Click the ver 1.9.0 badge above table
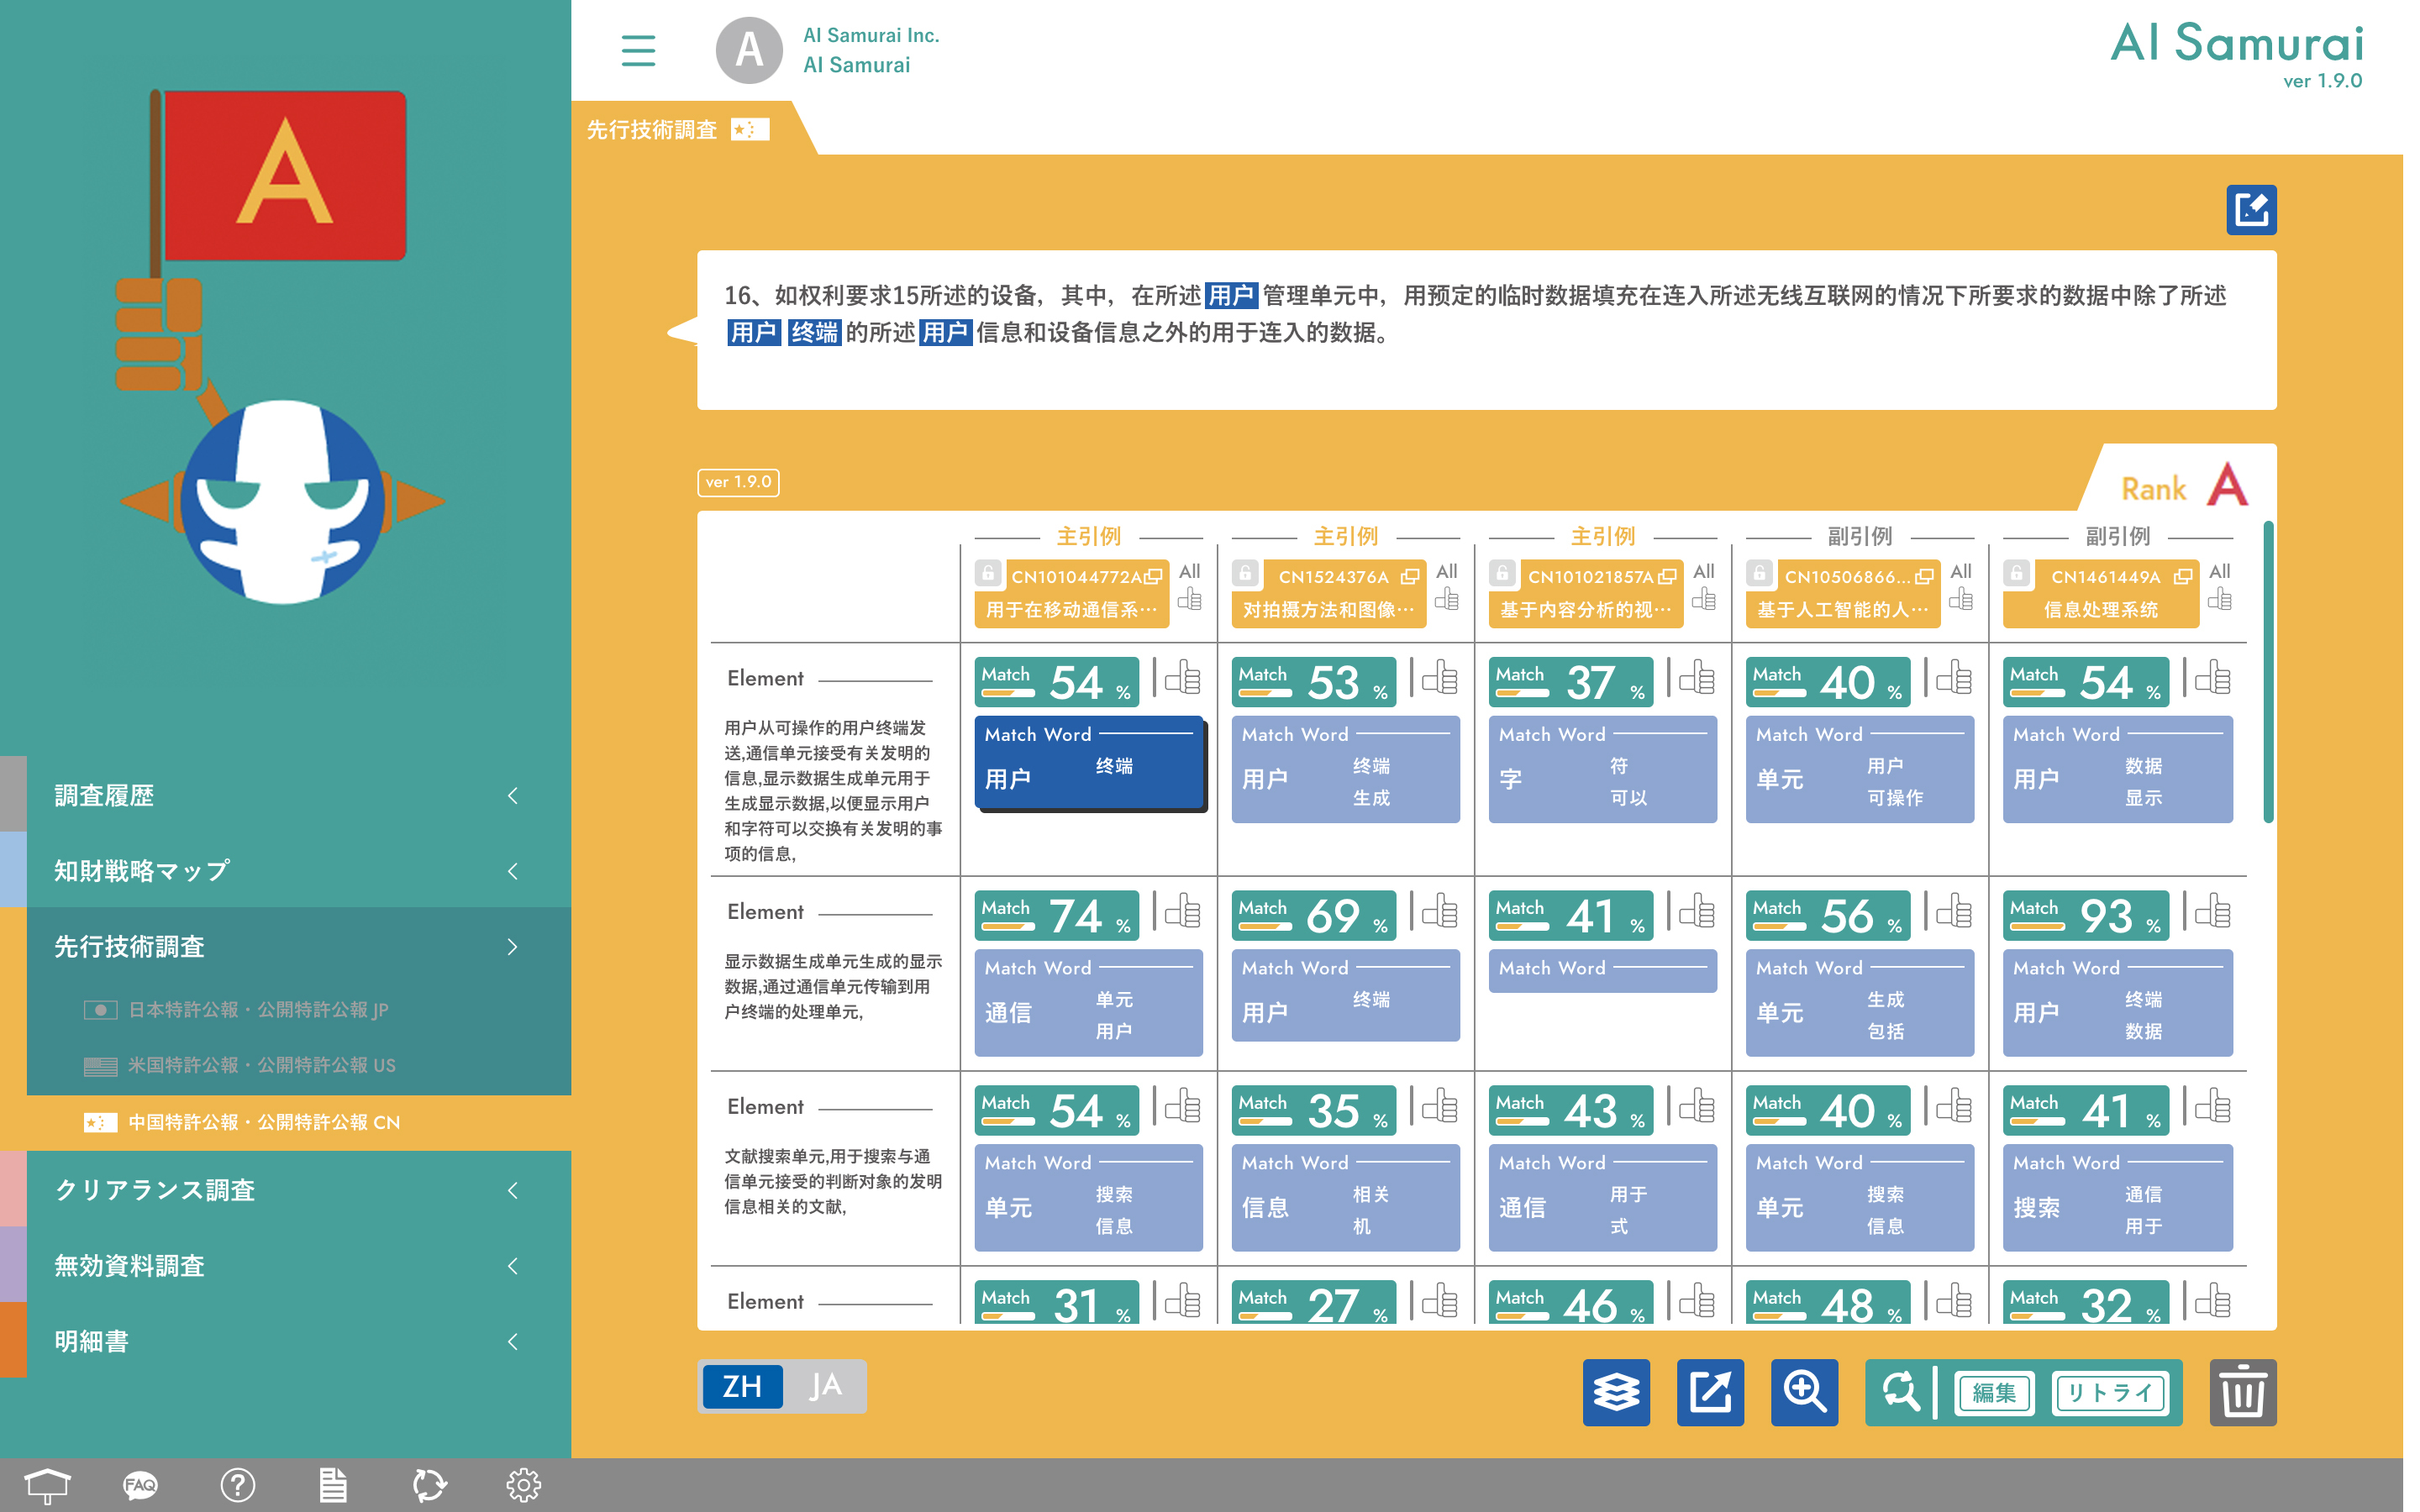2420x1512 pixels. click(x=738, y=482)
